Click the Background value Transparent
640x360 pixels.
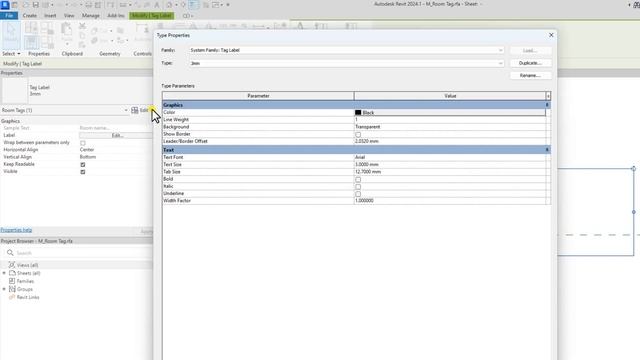click(450, 127)
